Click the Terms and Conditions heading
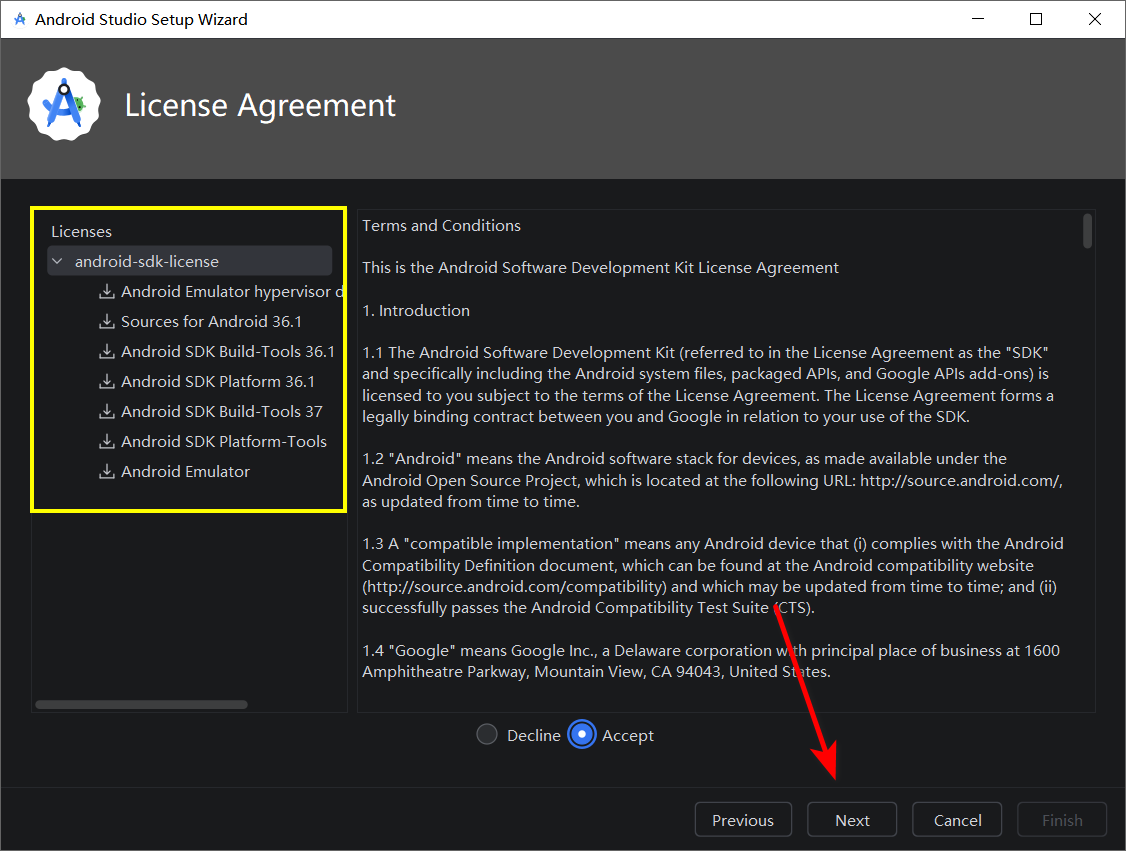1126x851 pixels. click(x=441, y=225)
